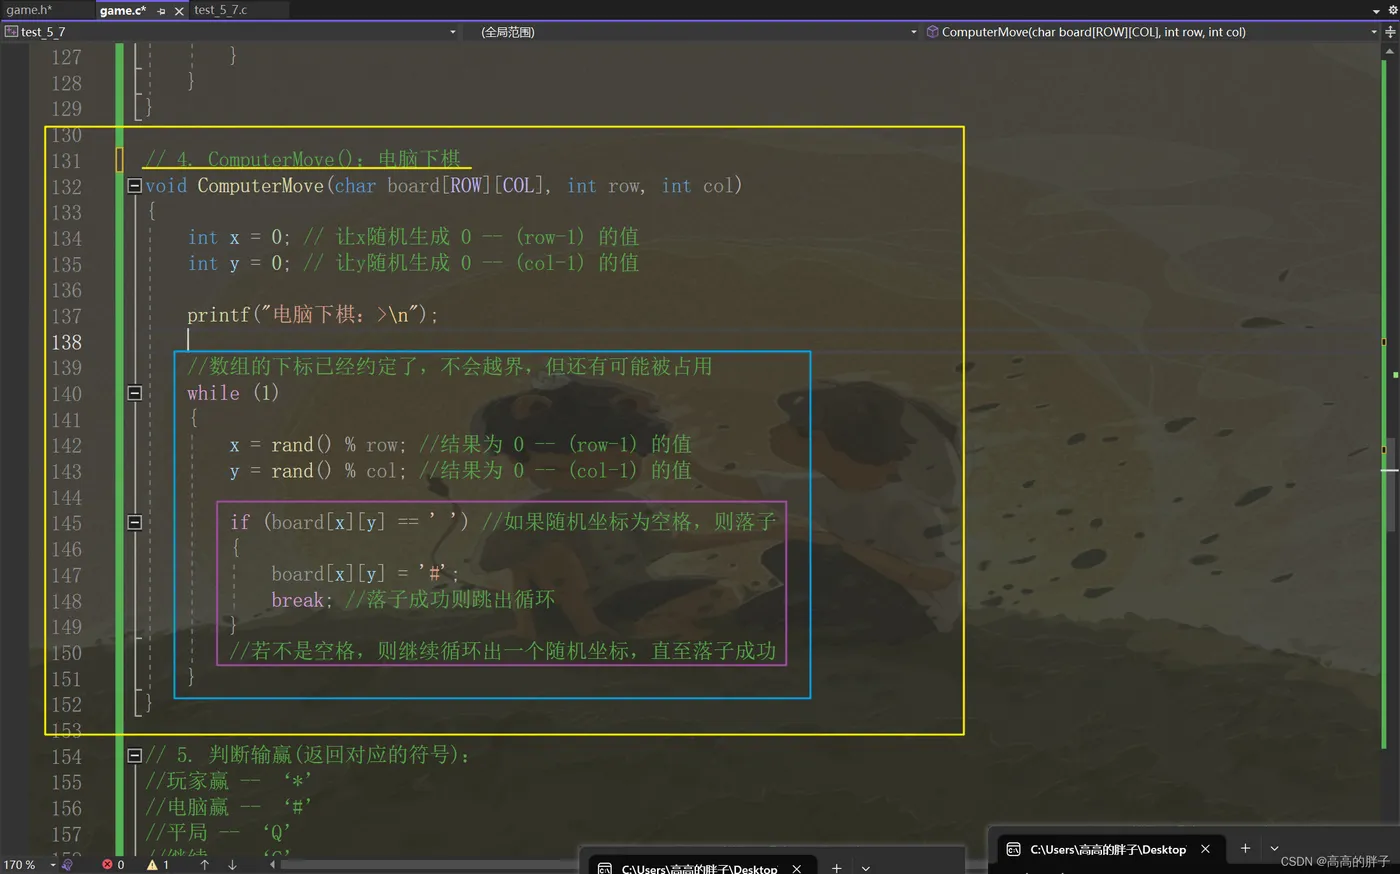Collapse the if (board[x][y]) block
The width and height of the screenshot is (1400, 874).
pos(134,522)
